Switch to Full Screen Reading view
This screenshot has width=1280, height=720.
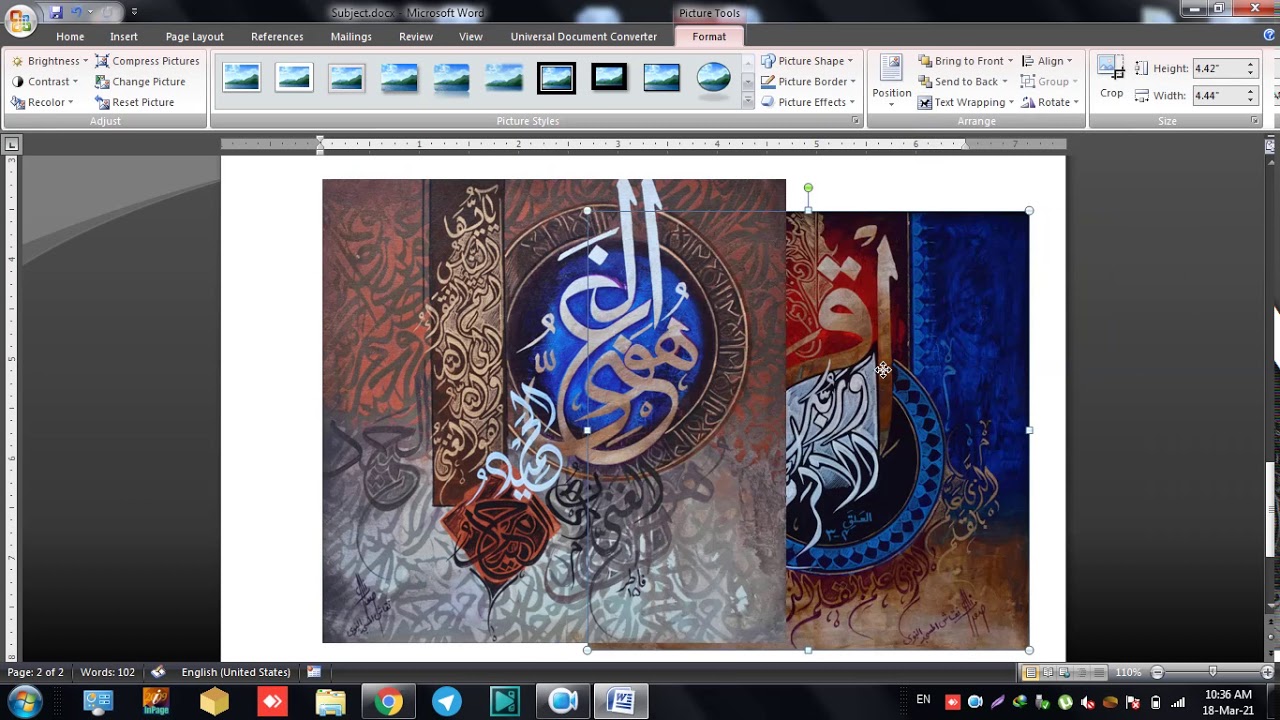tap(1048, 672)
